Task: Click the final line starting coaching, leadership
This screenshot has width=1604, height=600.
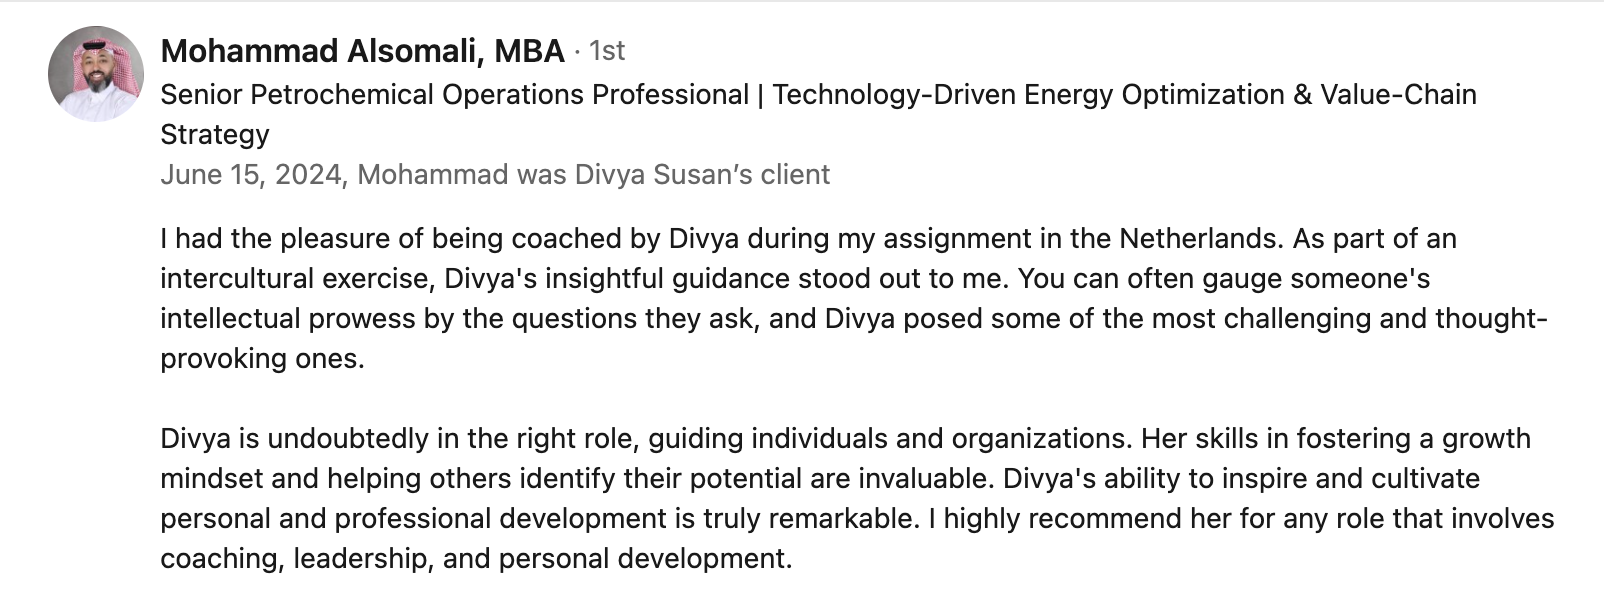Action: coord(475,559)
